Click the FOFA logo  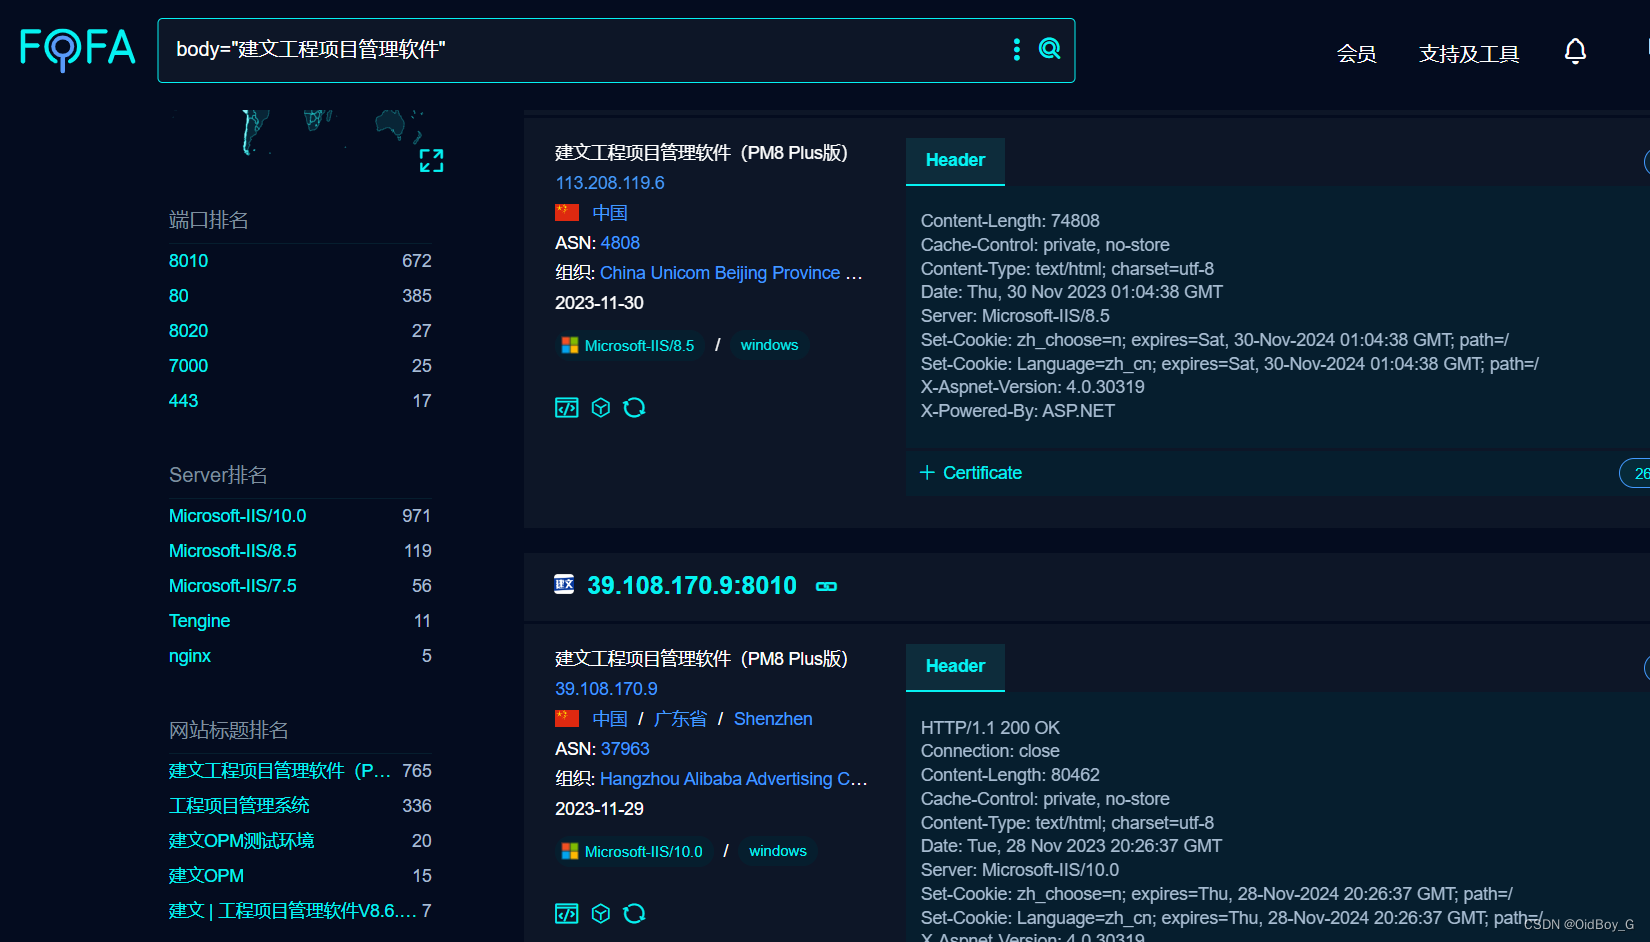tap(77, 48)
